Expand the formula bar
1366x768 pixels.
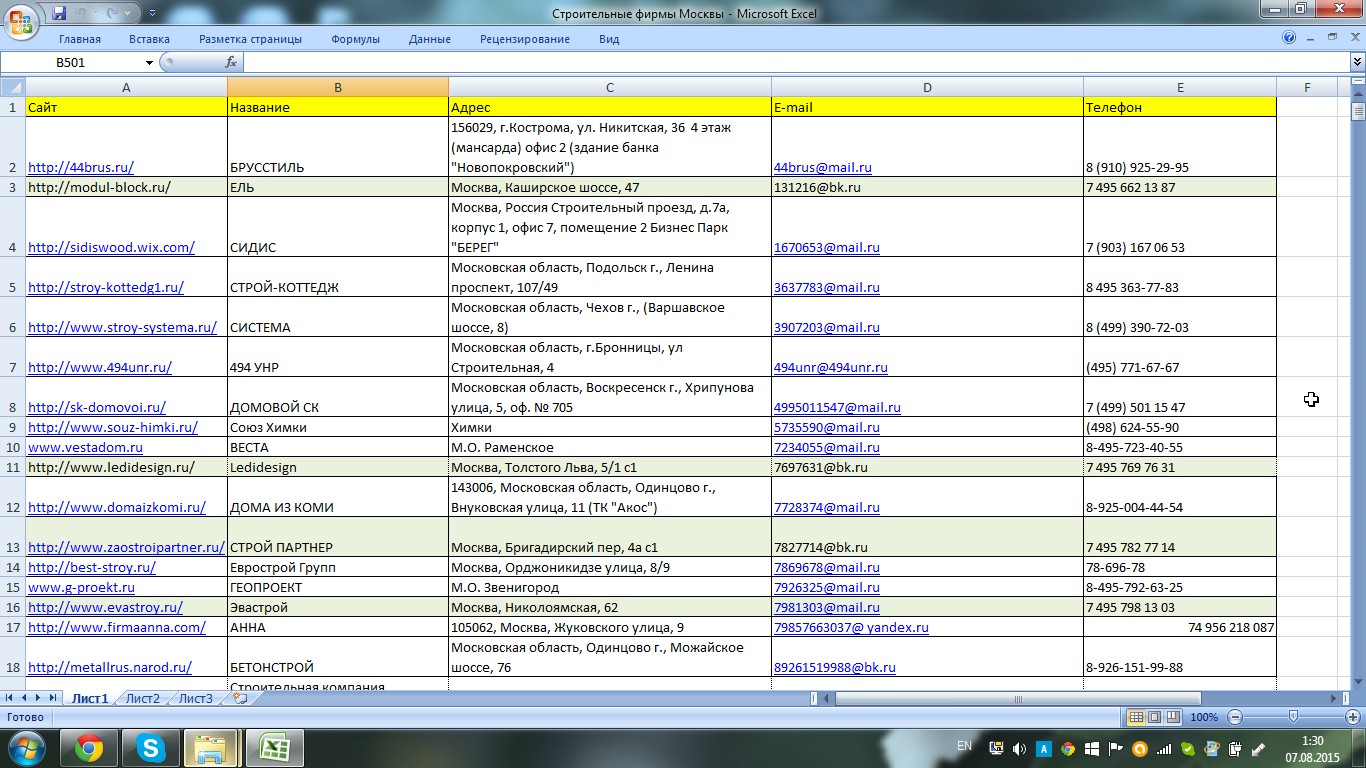click(1357, 62)
